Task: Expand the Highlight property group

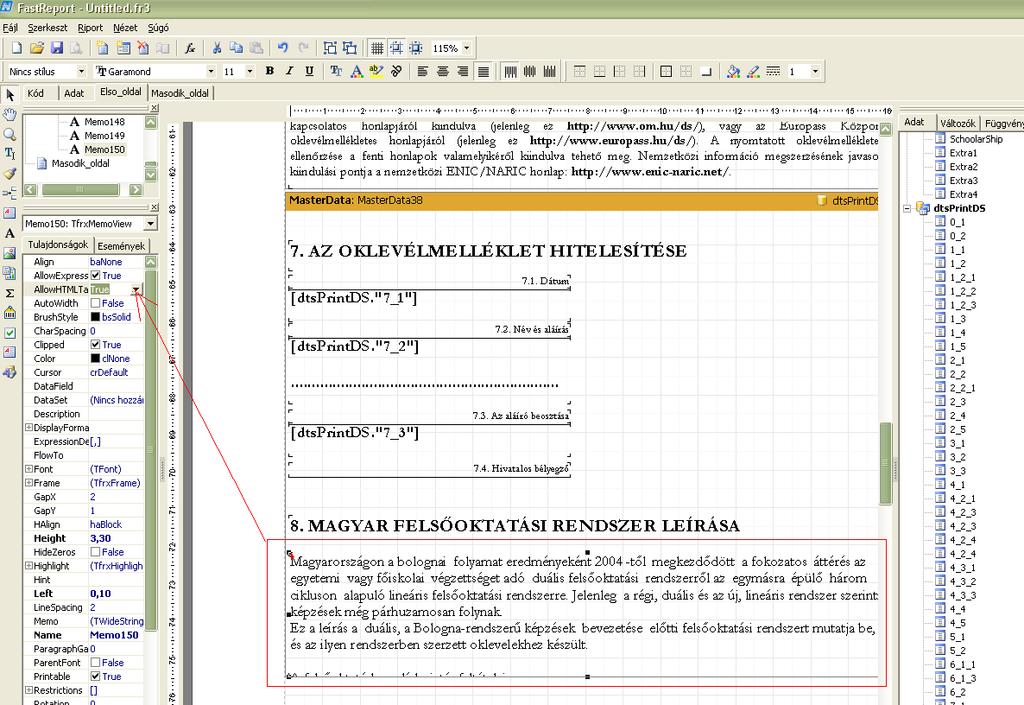Action: [29, 565]
